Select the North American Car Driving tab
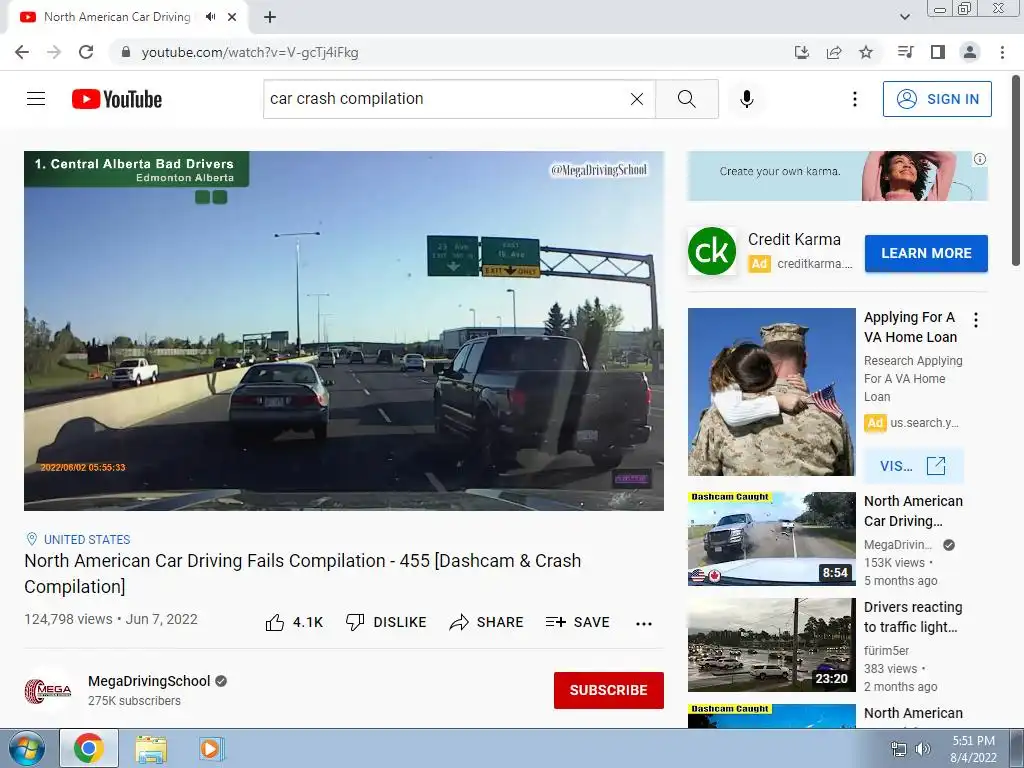This screenshot has height=768, width=1024. coord(118,17)
